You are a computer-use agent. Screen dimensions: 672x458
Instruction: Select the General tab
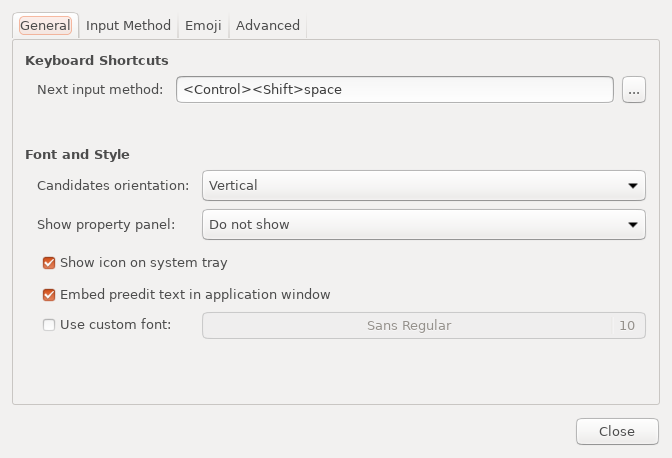point(45,26)
